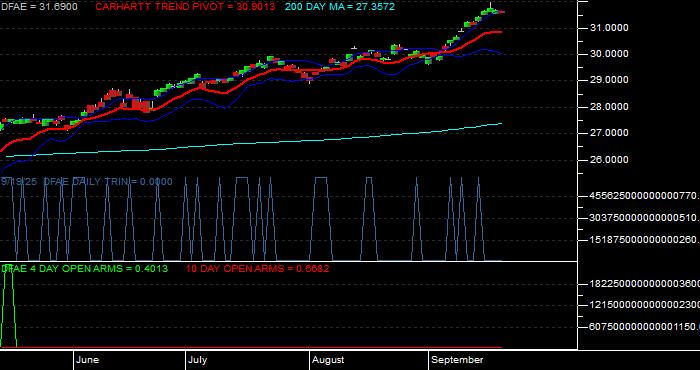Click the 303750000000000510 axis value

click(x=644, y=218)
